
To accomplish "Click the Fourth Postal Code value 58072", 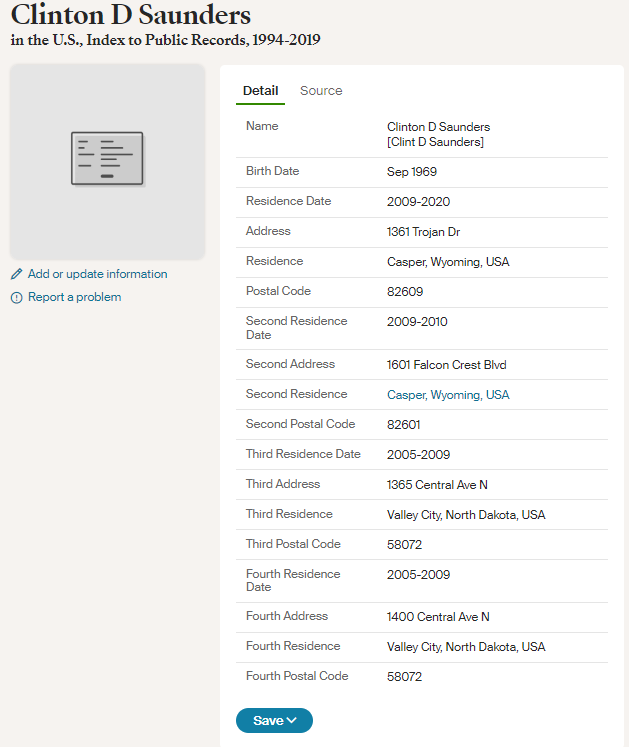I will click(x=405, y=676).
